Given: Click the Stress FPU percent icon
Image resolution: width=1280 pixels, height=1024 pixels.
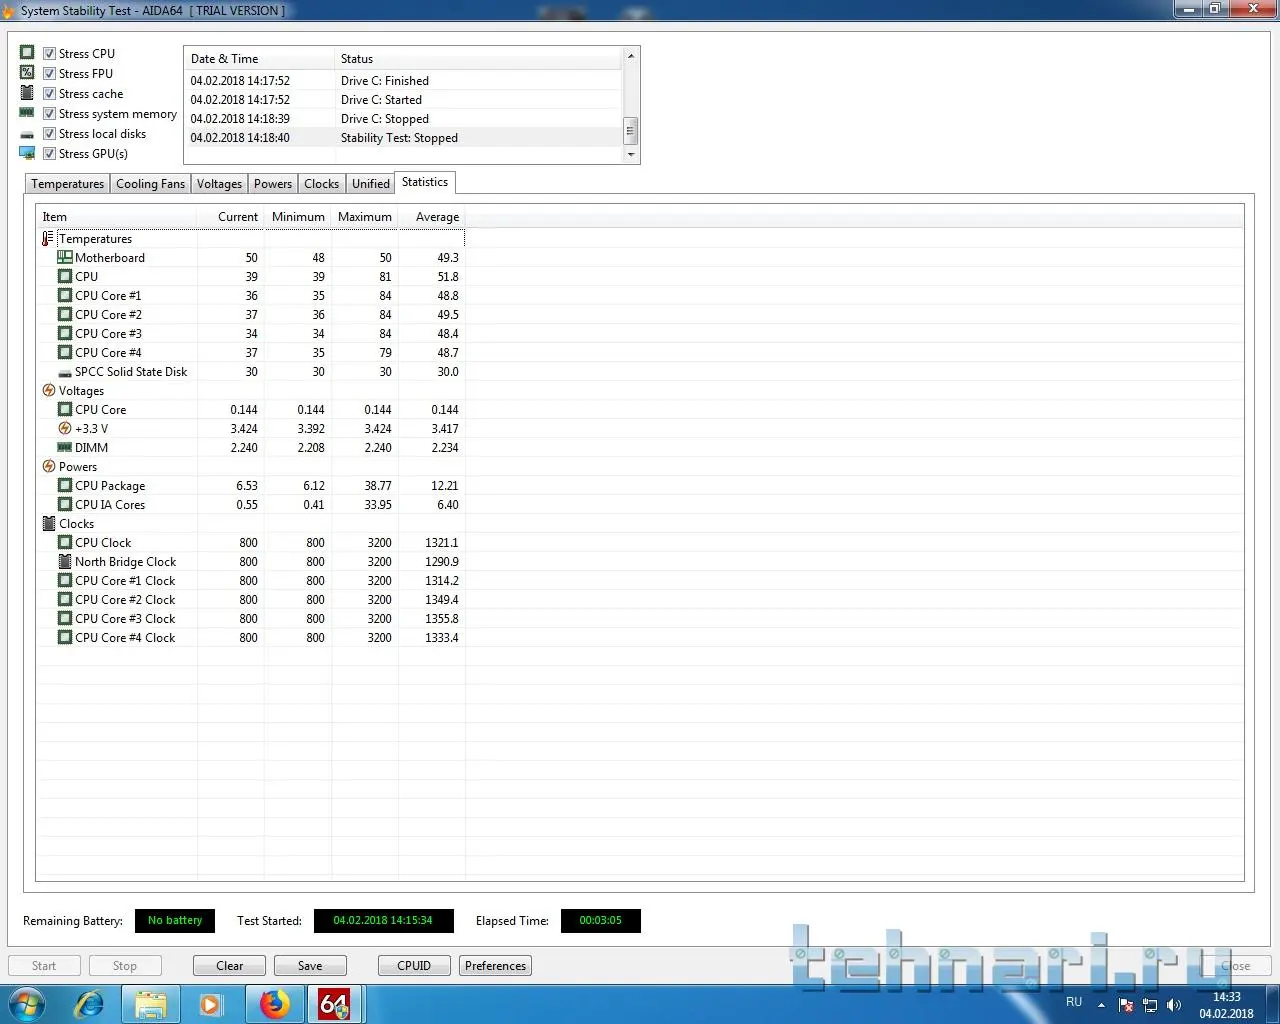Looking at the screenshot, I should 27,73.
